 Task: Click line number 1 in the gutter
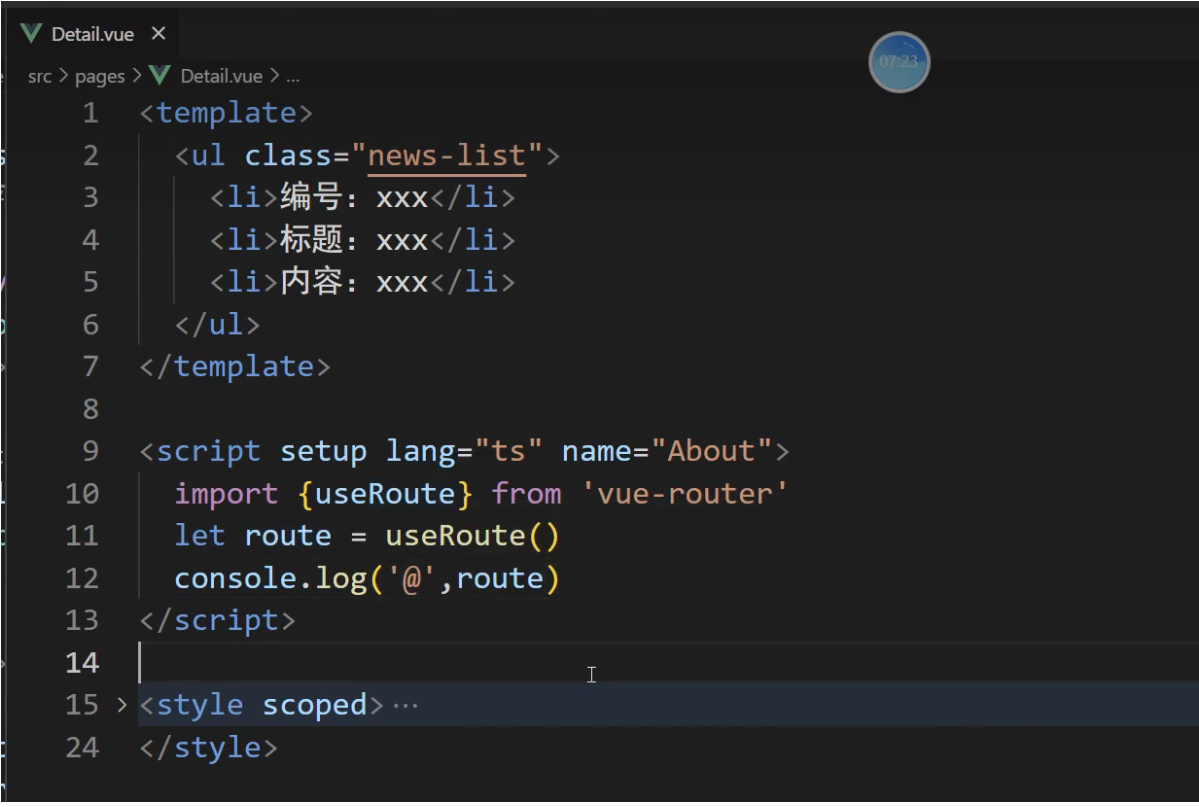(x=90, y=113)
